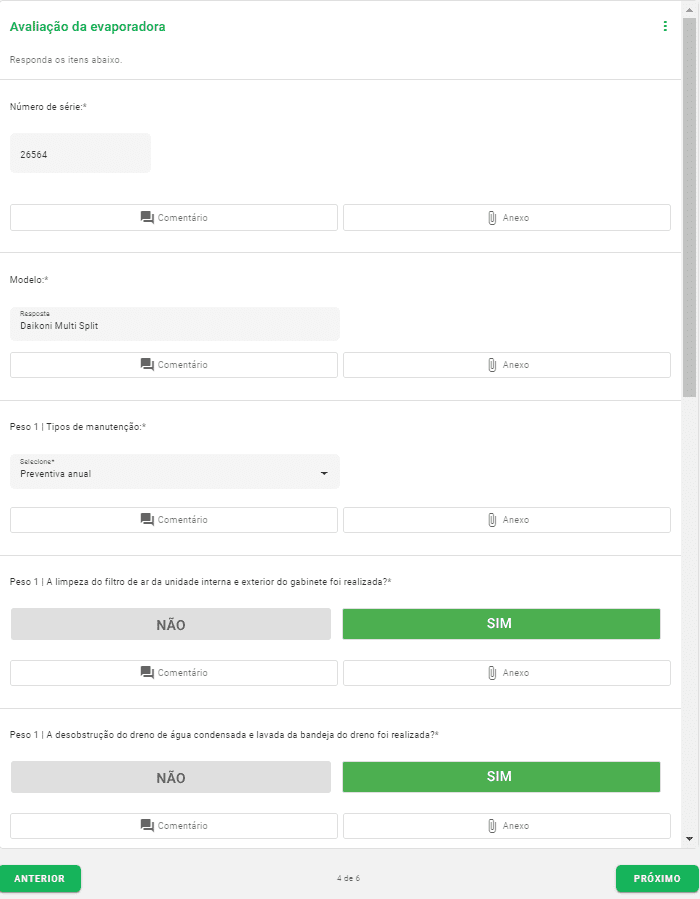Choose NÃO for the drain unblocking question
The height and width of the screenshot is (899, 700).
pos(170,777)
